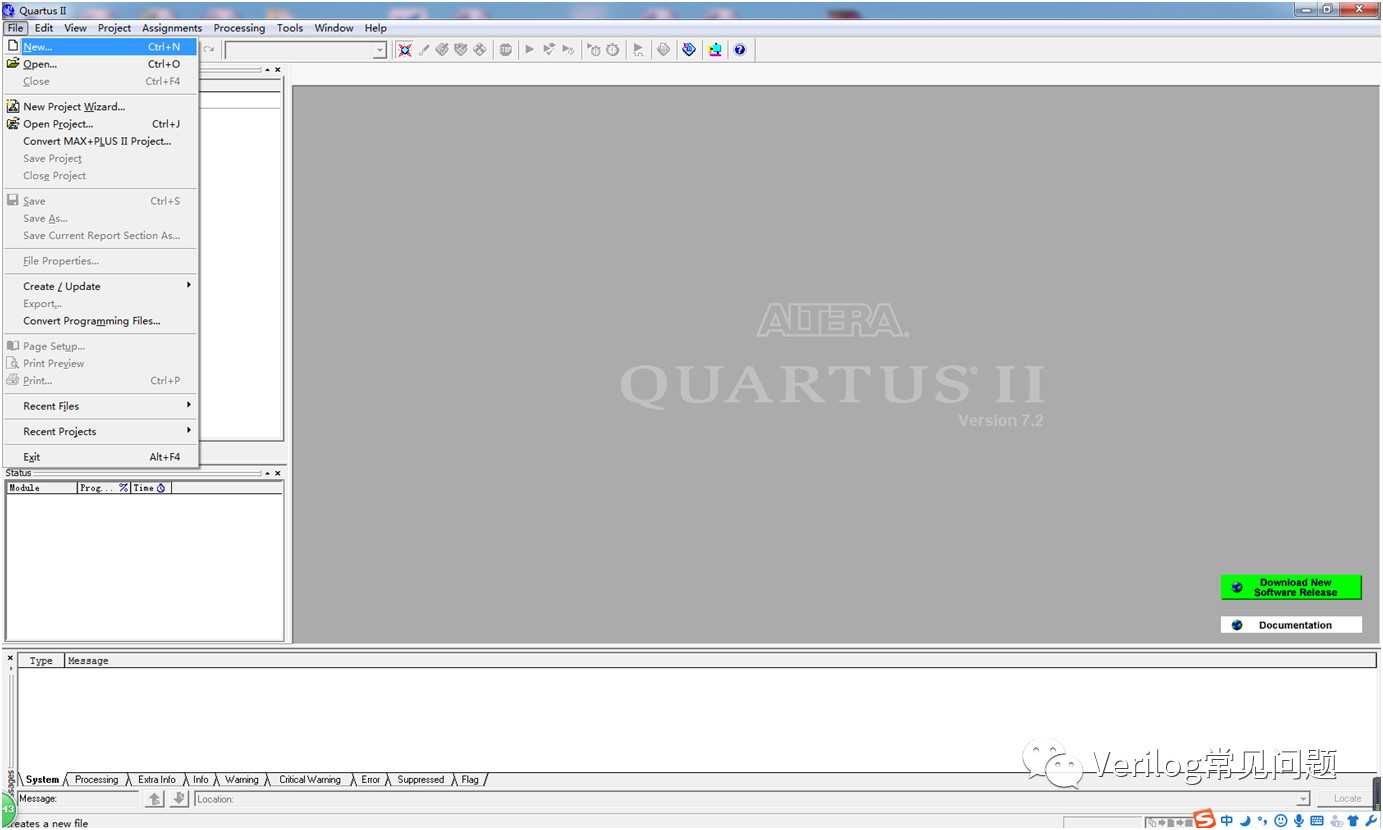Switch to the Critical Warning tab
1383x830 pixels.
click(x=310, y=780)
